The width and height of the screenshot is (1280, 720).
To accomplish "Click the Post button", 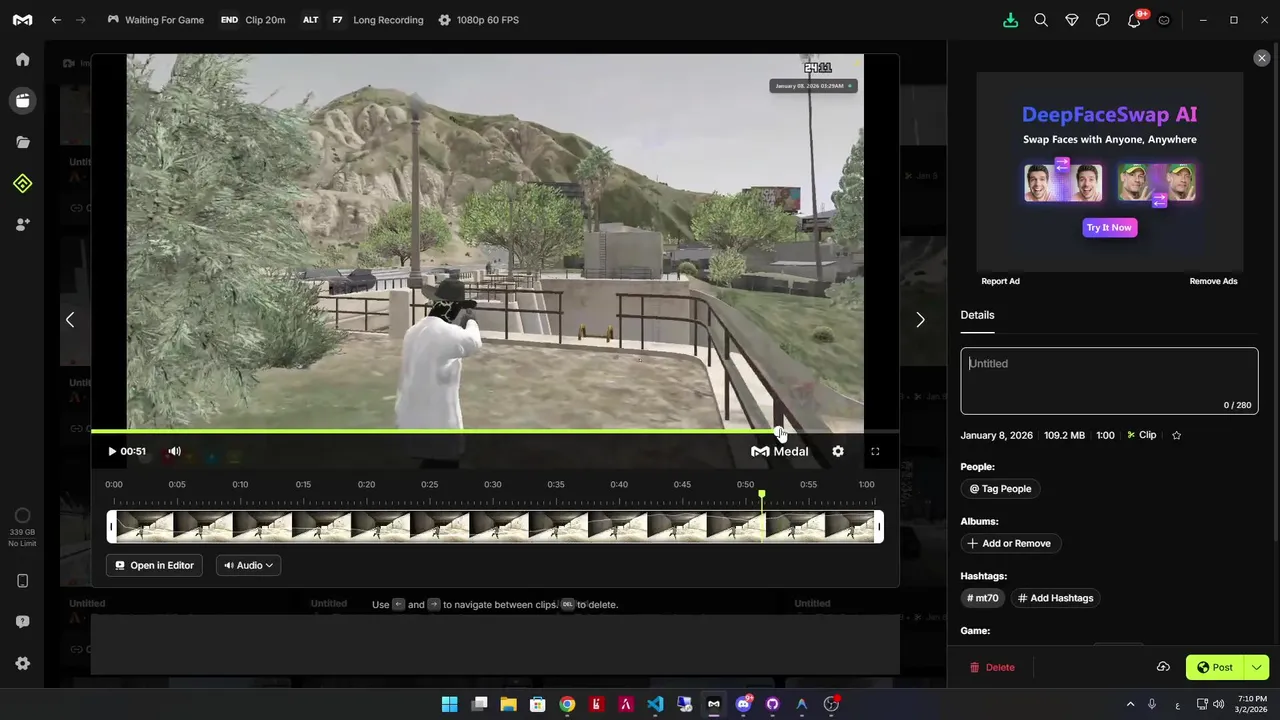I will coord(1214,667).
